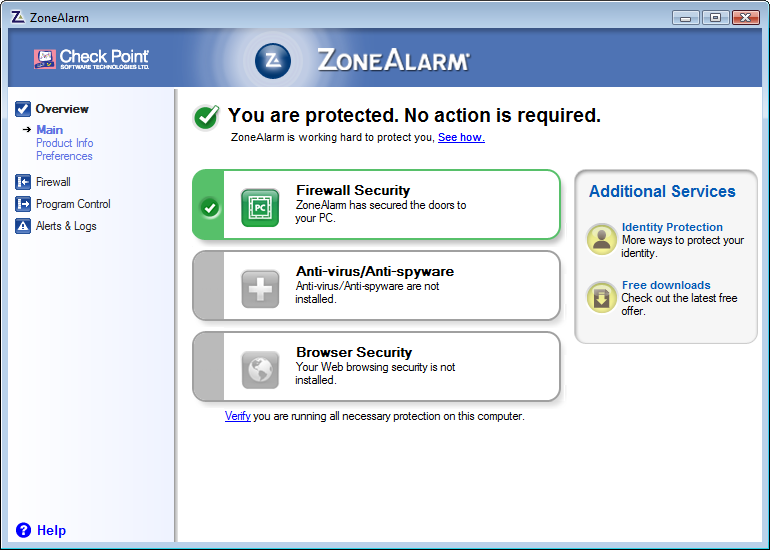Click the Identity Protection person icon
Viewport: 770px width, 550px height.
point(602,239)
